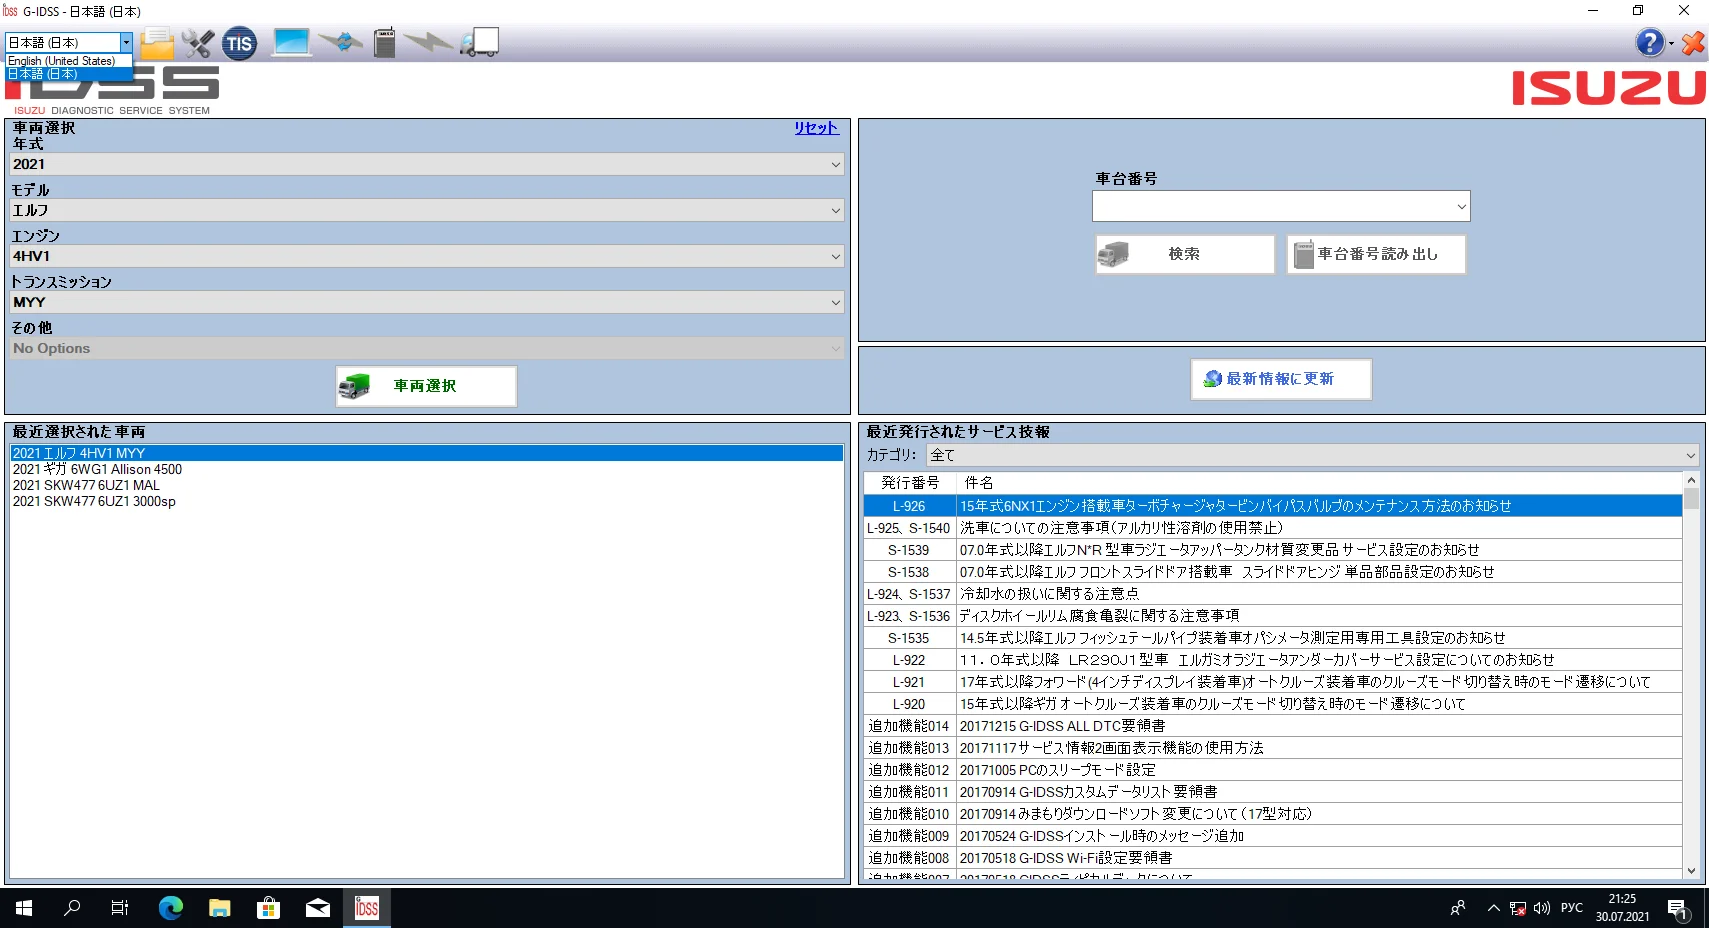This screenshot has width=1709, height=928.
Task: Click the 検索 search button
Action: point(1185,254)
